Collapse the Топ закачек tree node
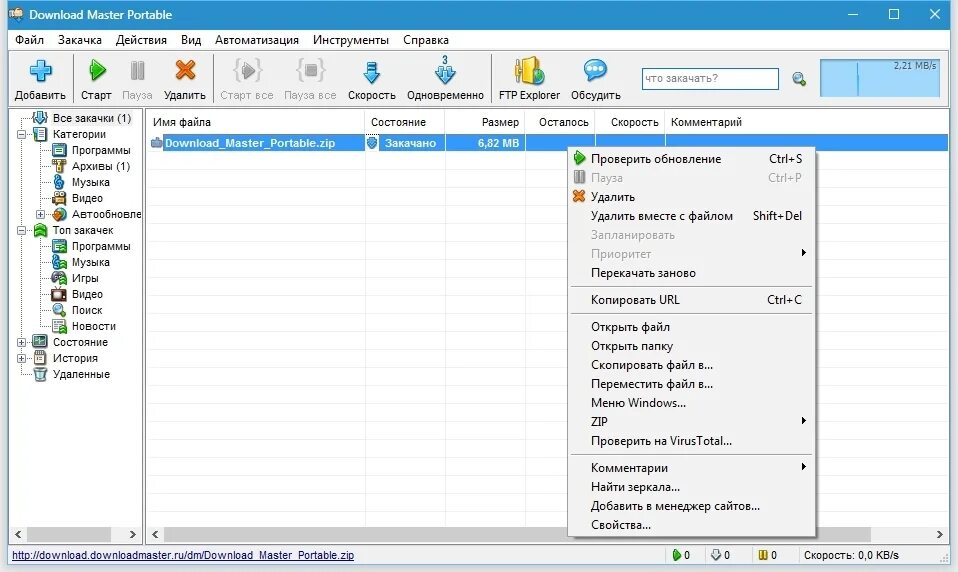 pyautogui.click(x=21, y=230)
